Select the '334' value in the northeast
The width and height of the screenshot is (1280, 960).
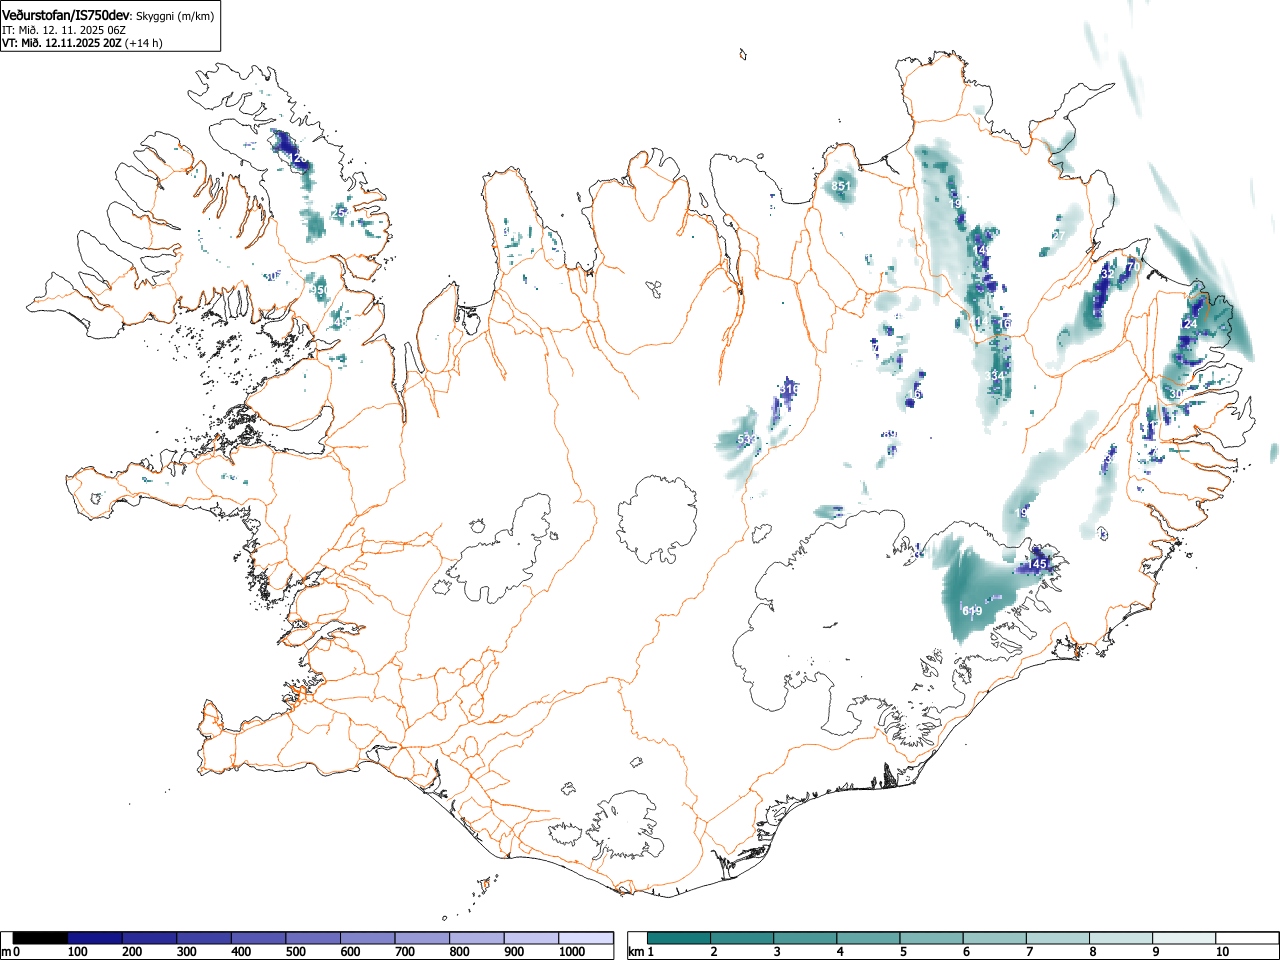[x=995, y=375]
